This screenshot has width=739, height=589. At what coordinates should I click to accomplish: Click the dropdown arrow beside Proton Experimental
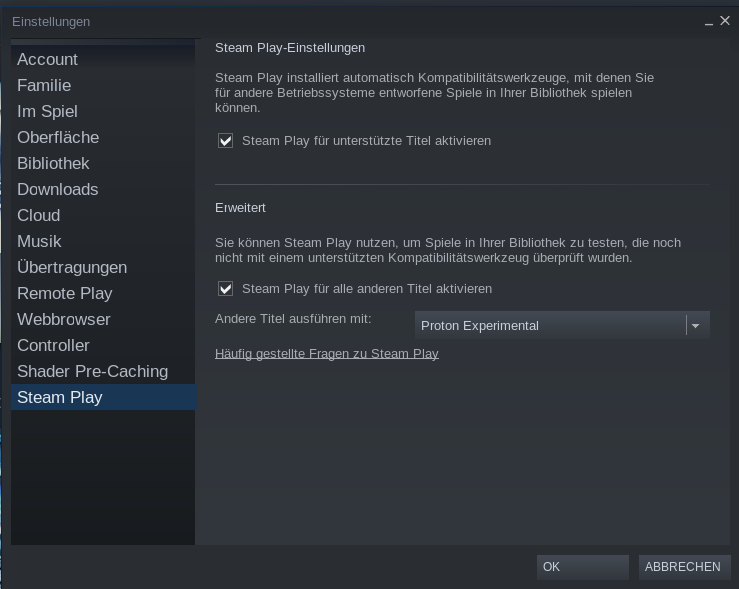[x=696, y=326]
